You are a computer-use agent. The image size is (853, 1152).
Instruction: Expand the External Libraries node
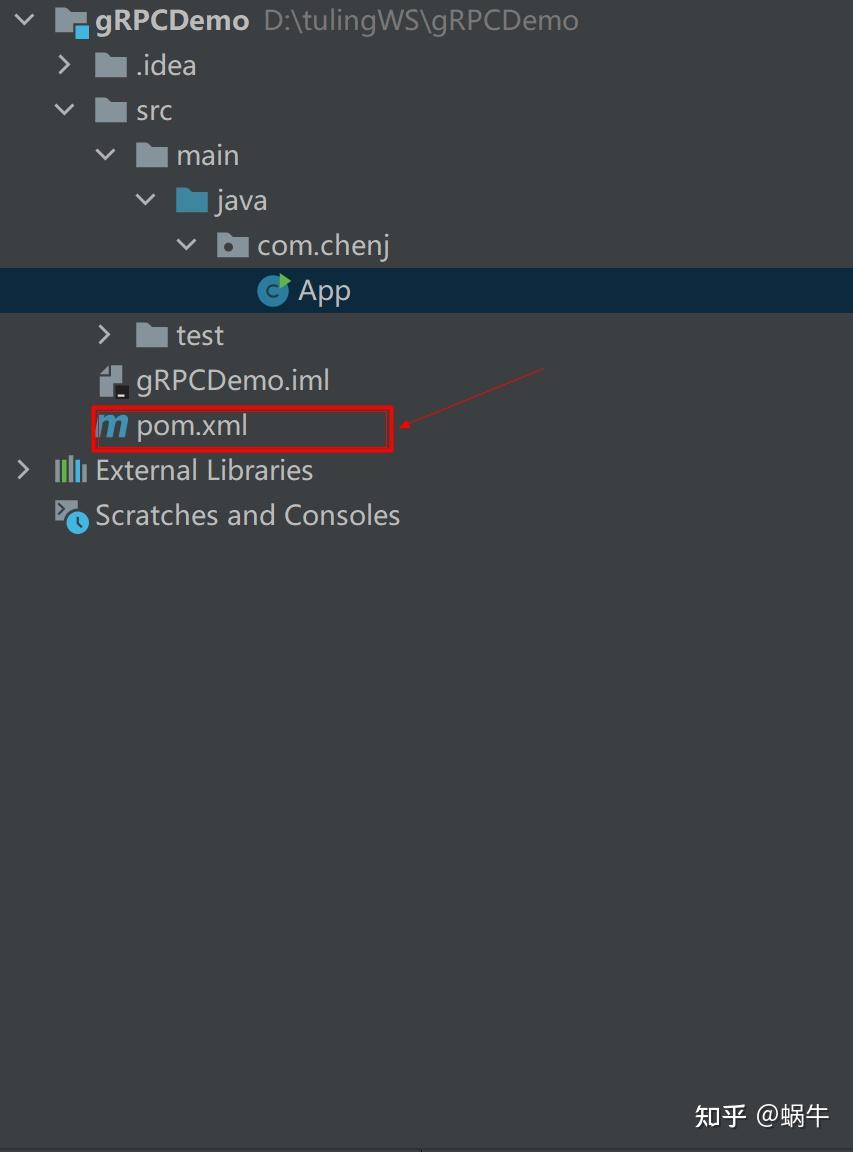24,471
